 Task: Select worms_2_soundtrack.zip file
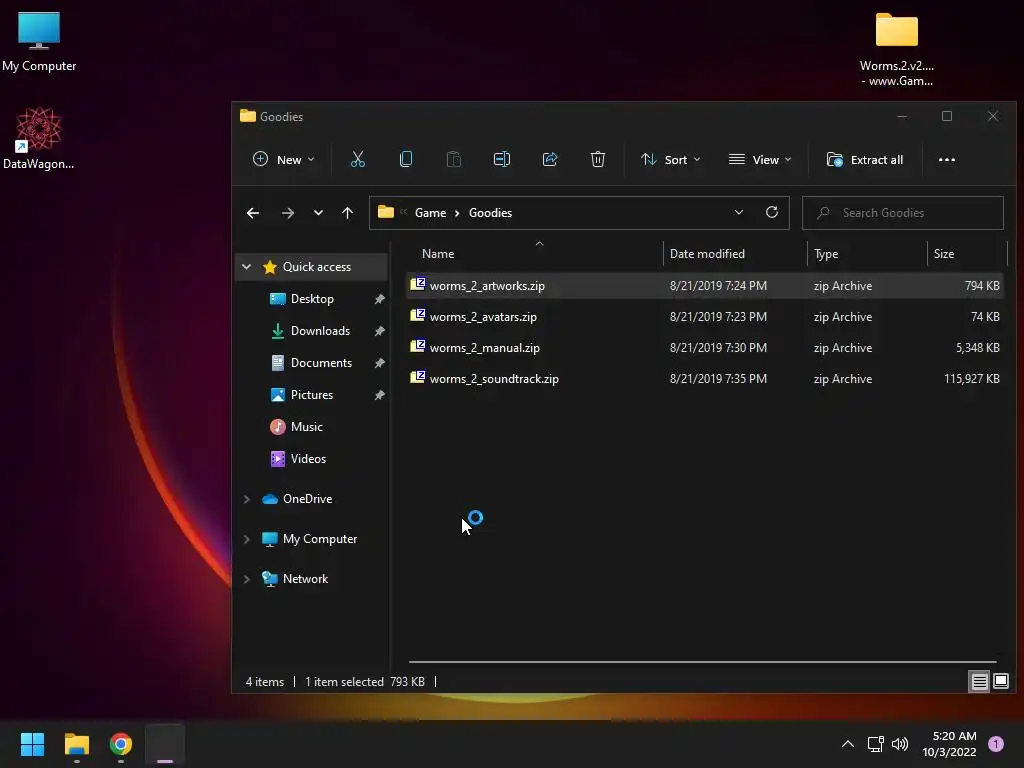pyautogui.click(x=705, y=379)
